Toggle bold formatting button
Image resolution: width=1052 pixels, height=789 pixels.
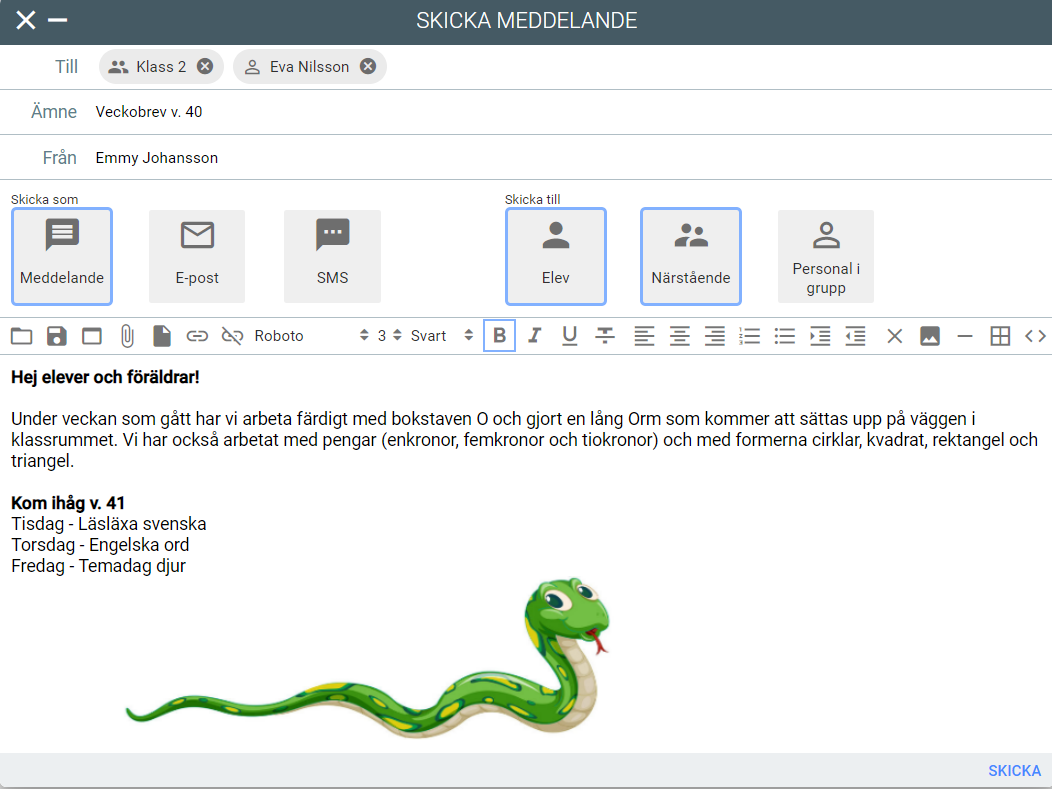(500, 336)
